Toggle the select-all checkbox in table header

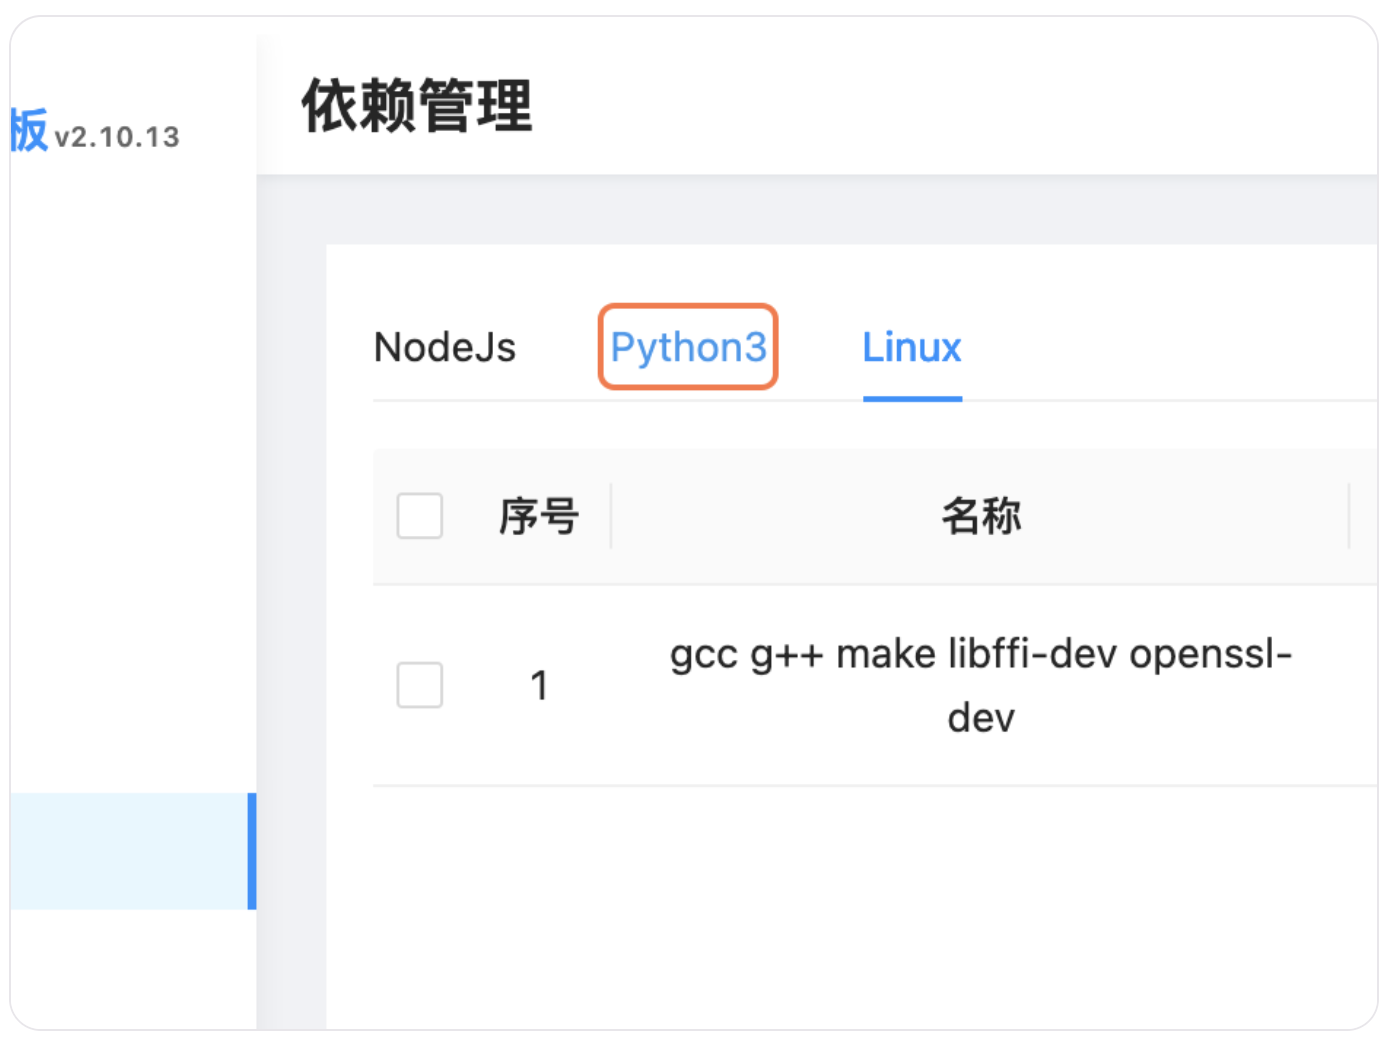[x=420, y=516]
